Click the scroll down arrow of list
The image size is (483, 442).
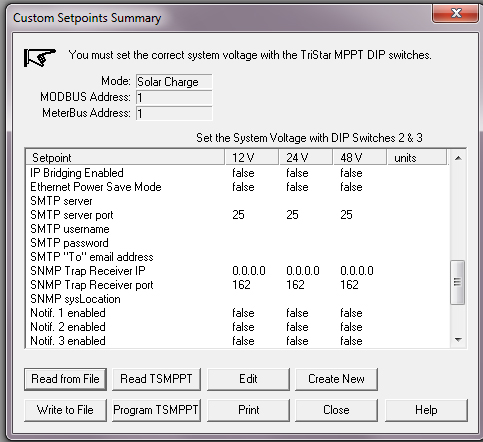click(x=458, y=340)
